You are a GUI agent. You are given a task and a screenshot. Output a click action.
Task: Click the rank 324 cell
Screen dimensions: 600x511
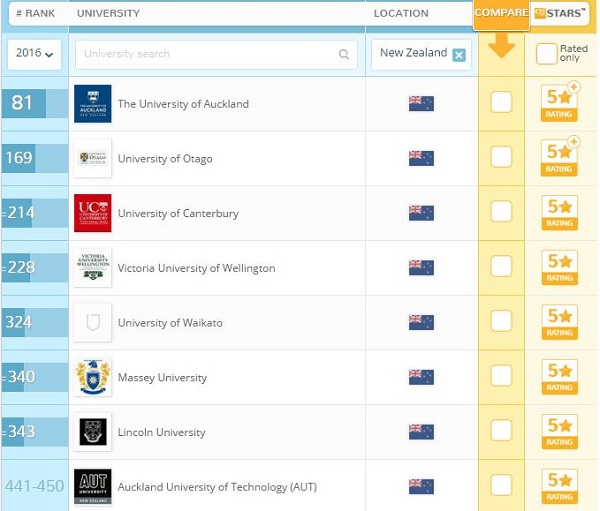34,322
